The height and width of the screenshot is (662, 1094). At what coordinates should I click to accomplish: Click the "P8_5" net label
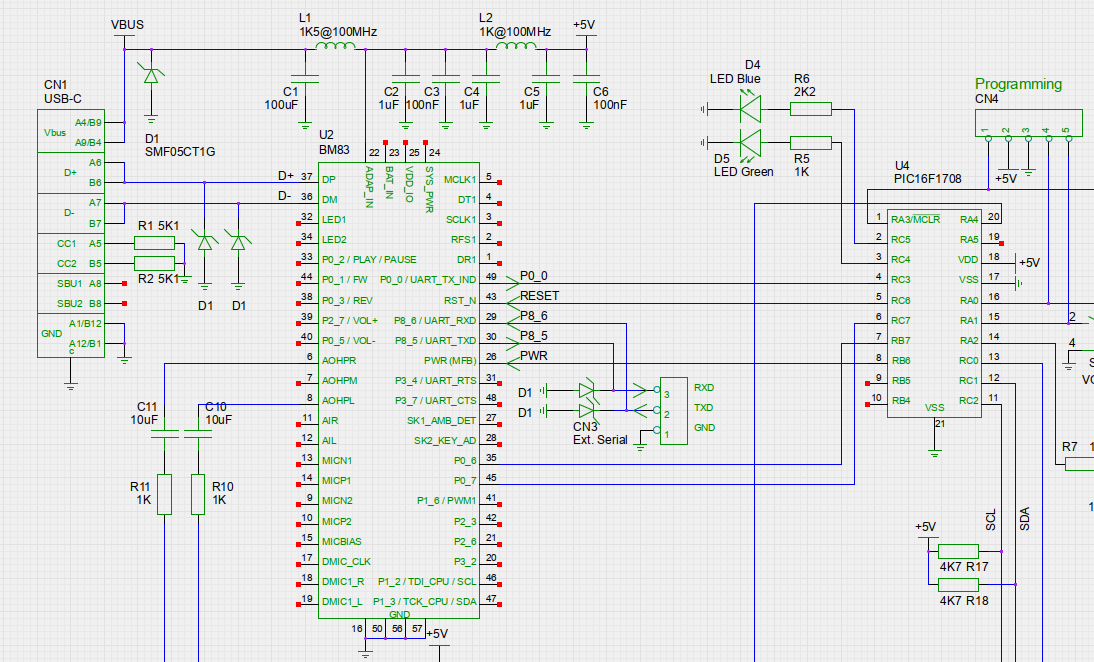click(534, 336)
